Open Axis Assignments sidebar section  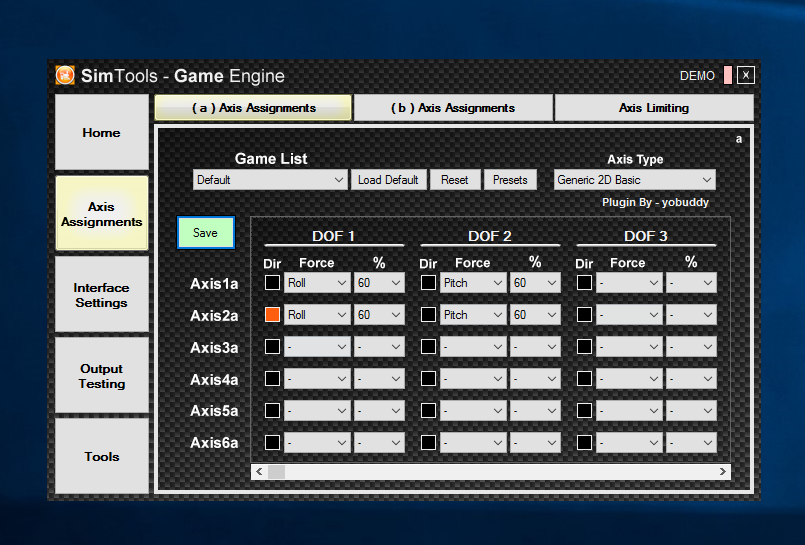point(102,213)
